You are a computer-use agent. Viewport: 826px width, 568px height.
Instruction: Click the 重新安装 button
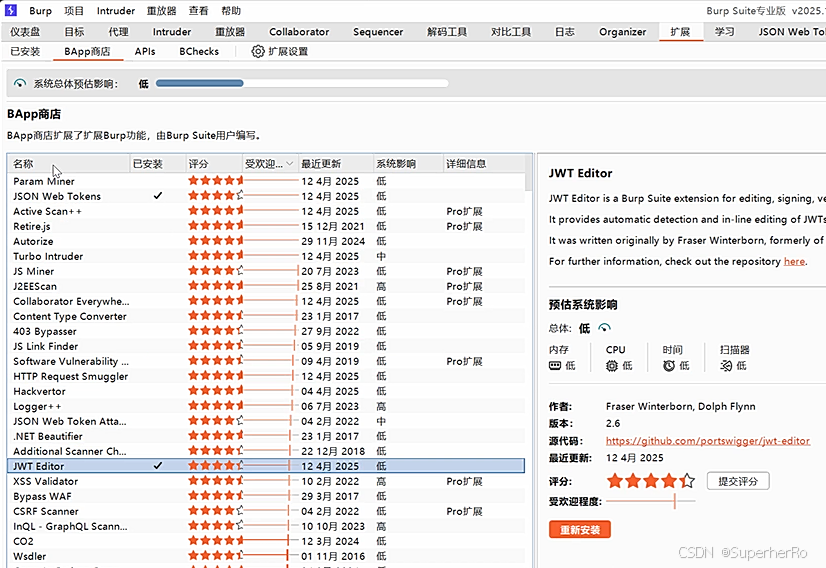(580, 530)
